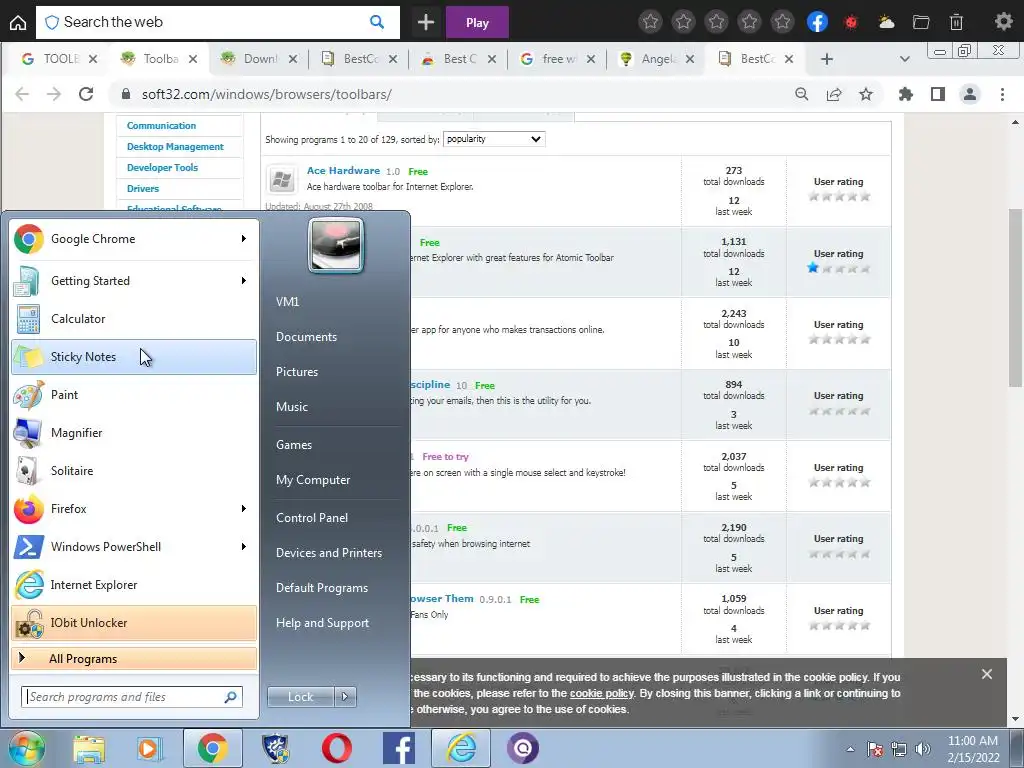
Task: Open Magnifier in the Start menu
Action: tap(134, 432)
